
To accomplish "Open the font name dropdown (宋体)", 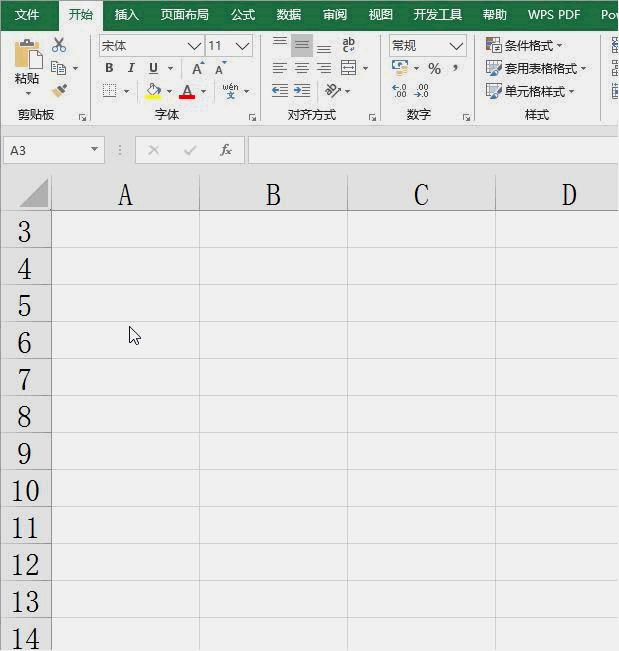I will click(x=194, y=47).
